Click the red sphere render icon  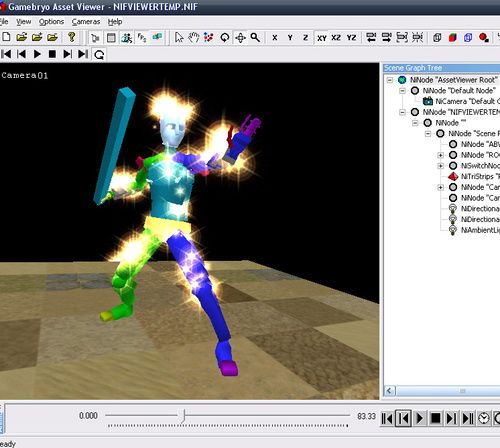coord(484,38)
